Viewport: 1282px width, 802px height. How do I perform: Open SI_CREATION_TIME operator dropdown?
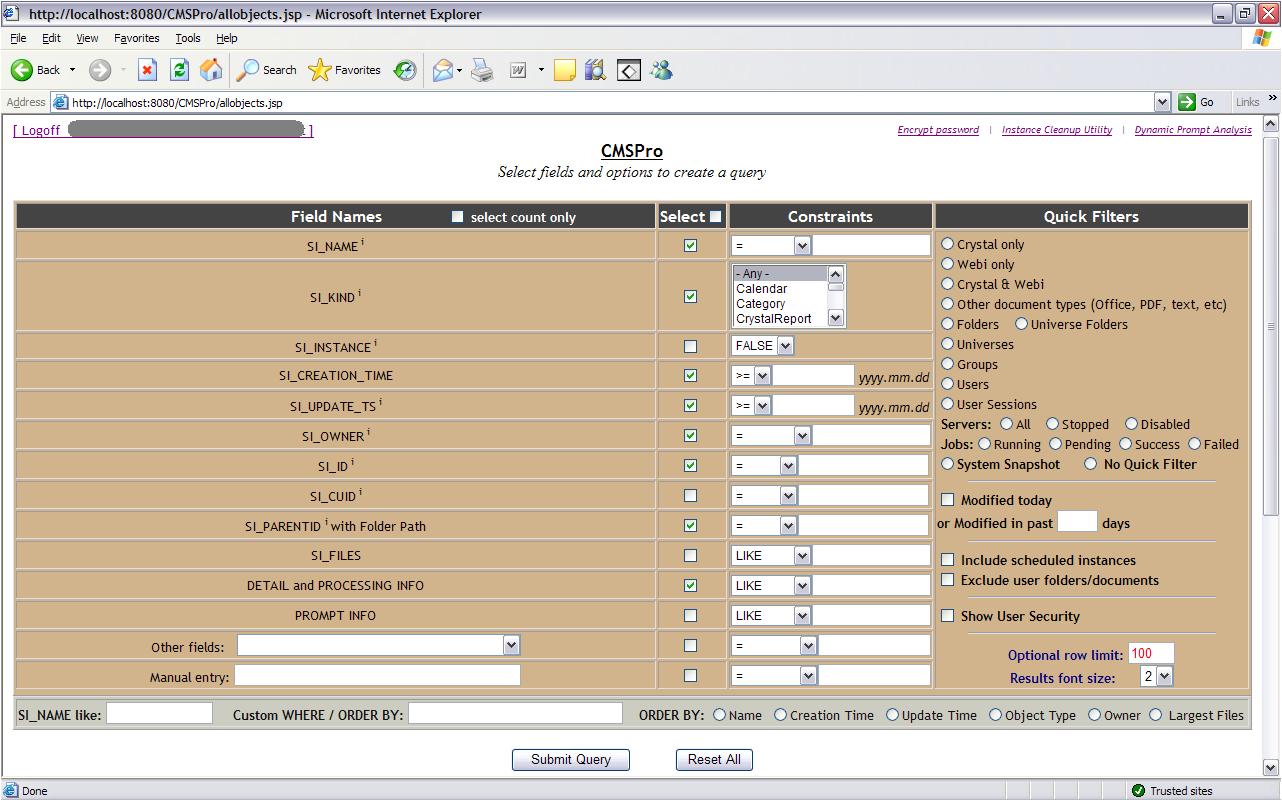[x=751, y=376]
